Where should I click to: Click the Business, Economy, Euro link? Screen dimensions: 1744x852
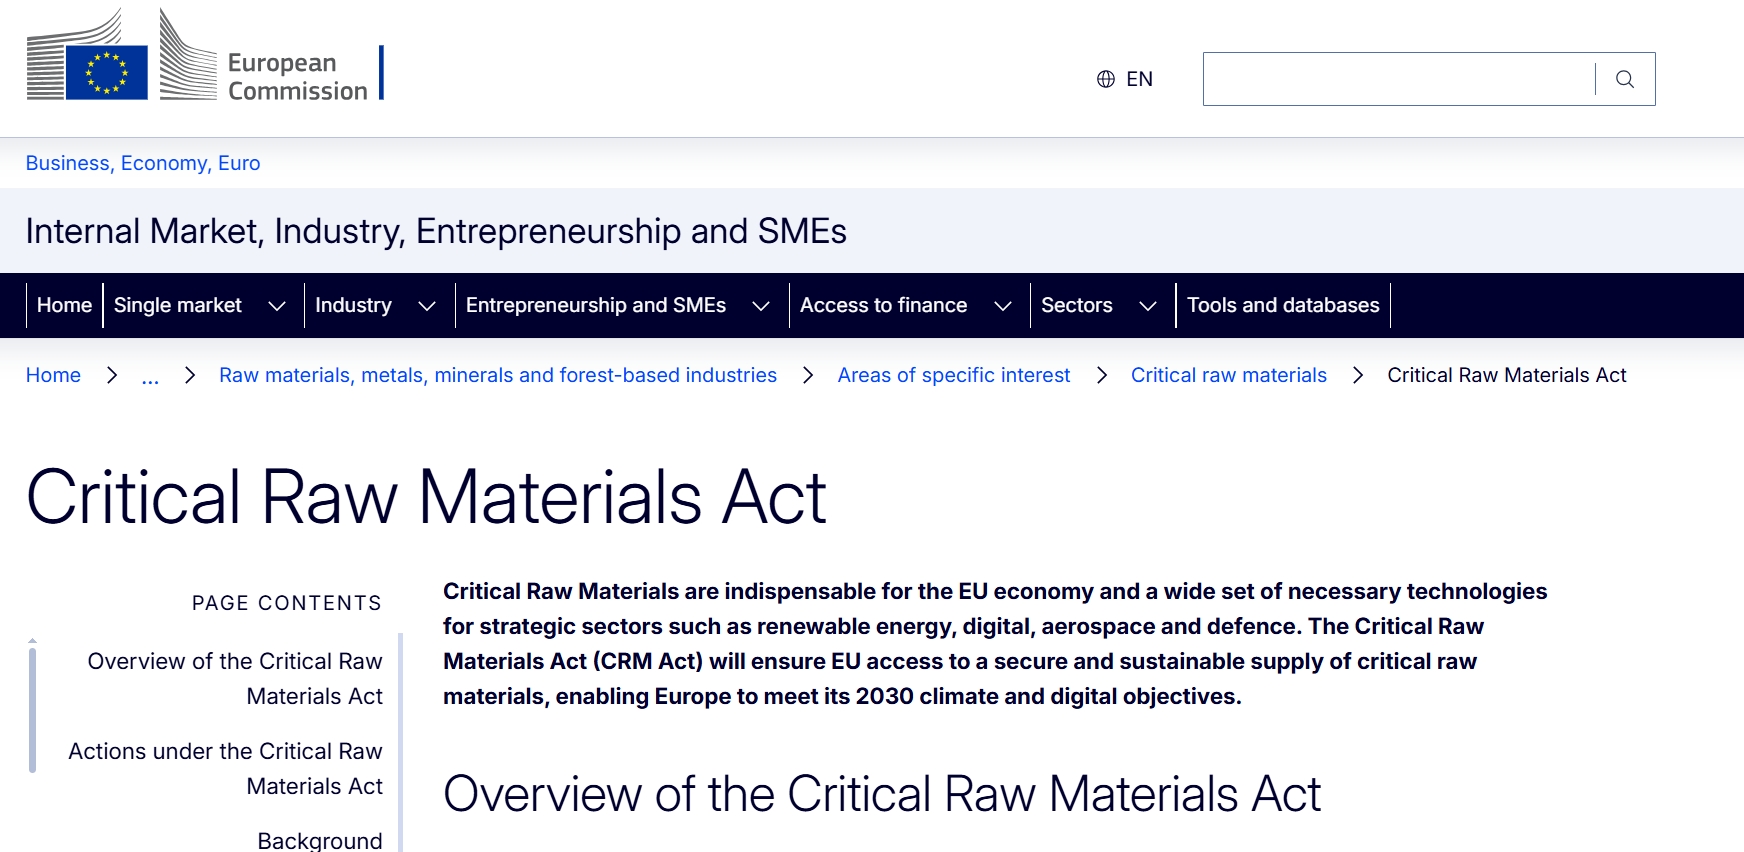pyautogui.click(x=143, y=163)
